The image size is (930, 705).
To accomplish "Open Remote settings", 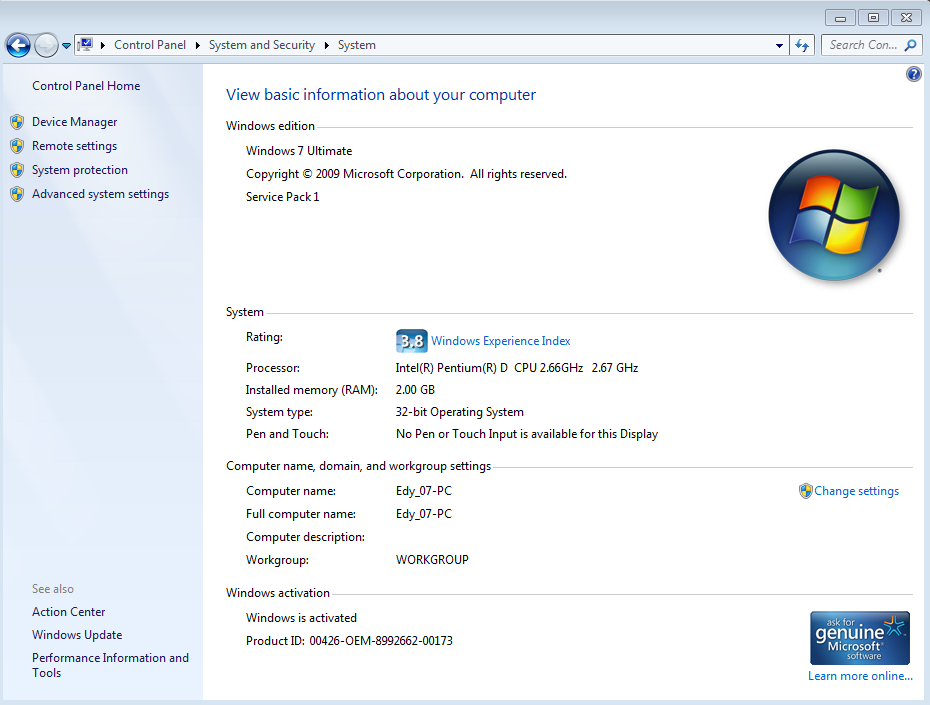I will (75, 146).
